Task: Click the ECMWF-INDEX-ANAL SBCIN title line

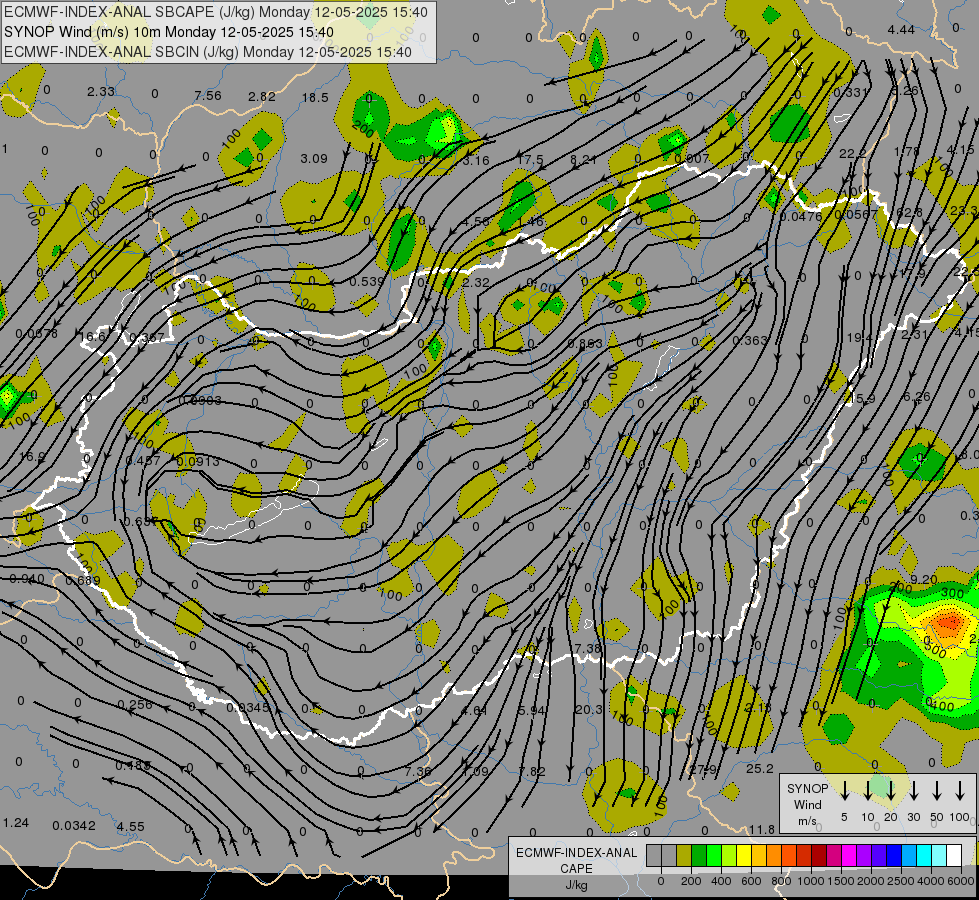Action: pyautogui.click(x=208, y=52)
